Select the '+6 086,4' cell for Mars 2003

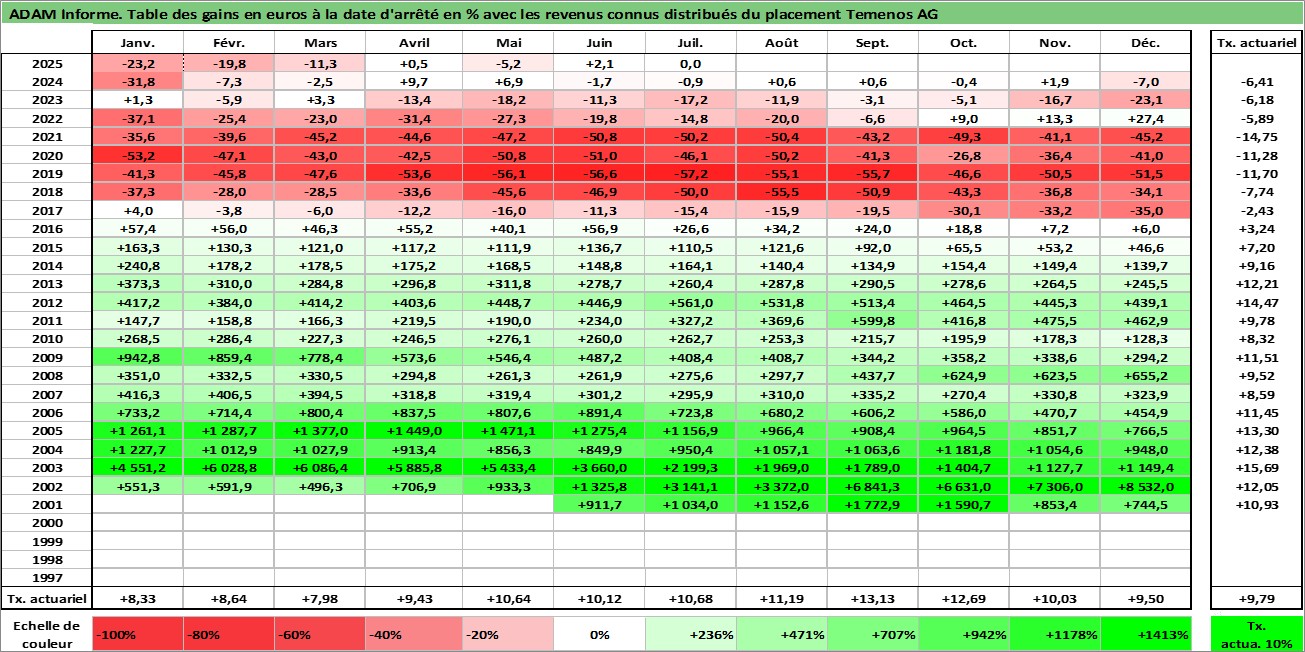pos(320,467)
